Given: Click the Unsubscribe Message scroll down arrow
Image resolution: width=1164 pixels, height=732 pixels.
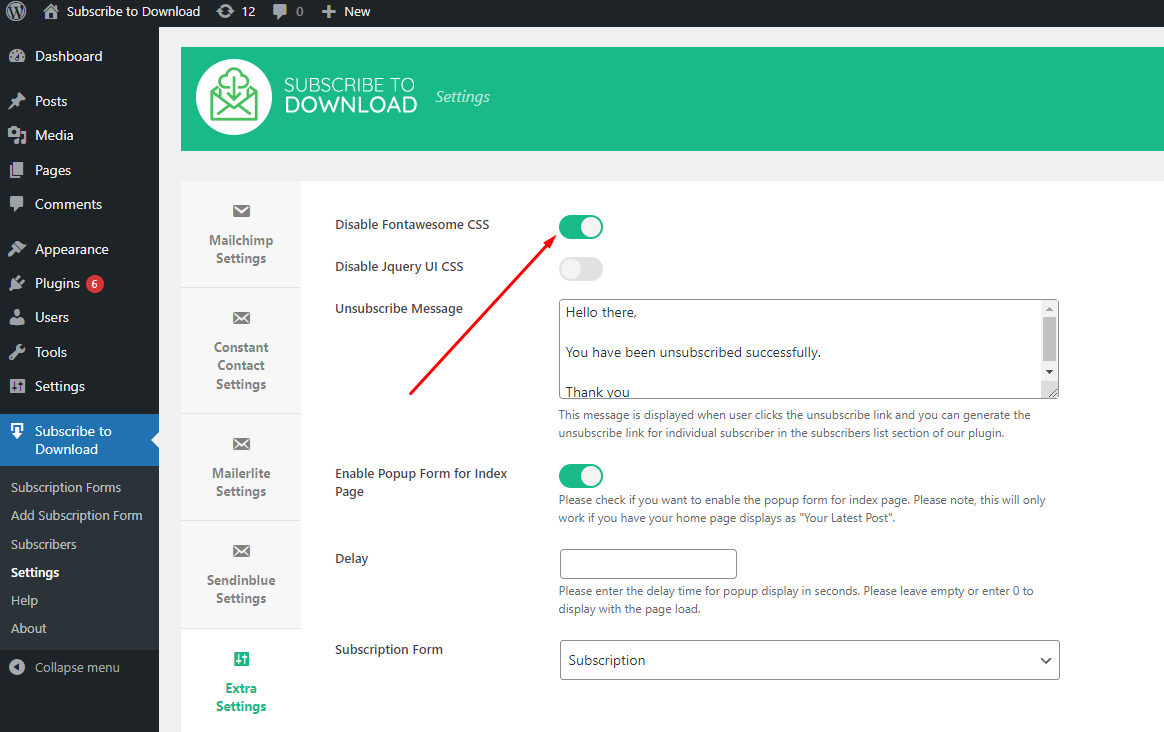Looking at the screenshot, I should (1049, 372).
